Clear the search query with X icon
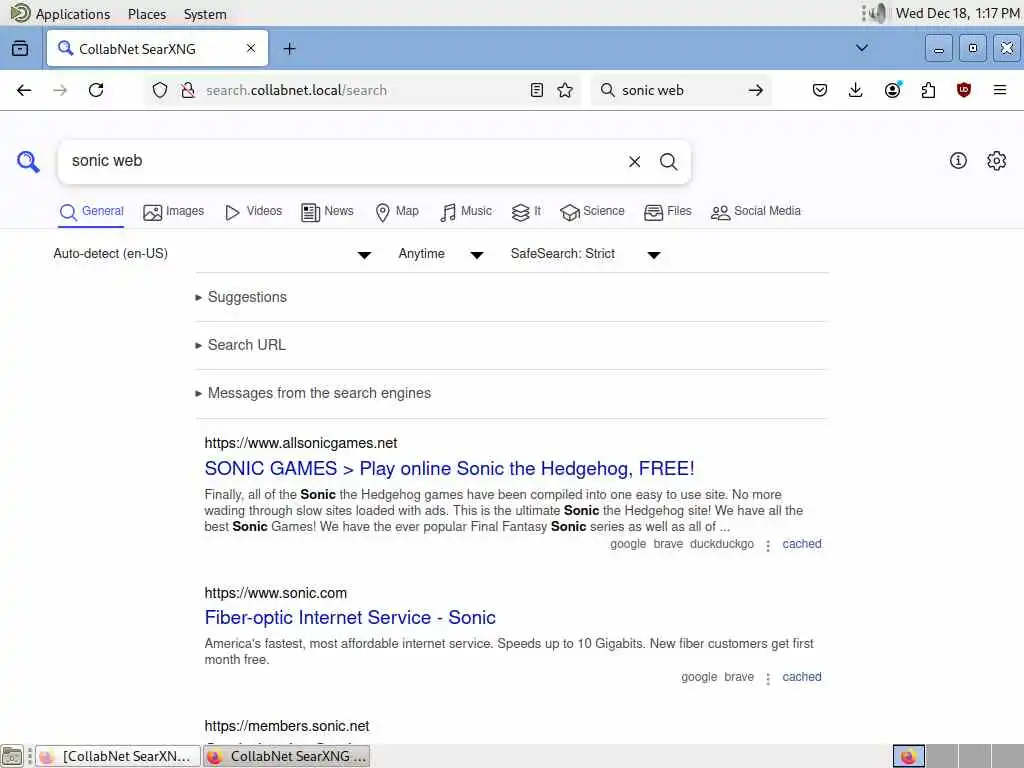This screenshot has width=1024, height=768. tap(634, 161)
